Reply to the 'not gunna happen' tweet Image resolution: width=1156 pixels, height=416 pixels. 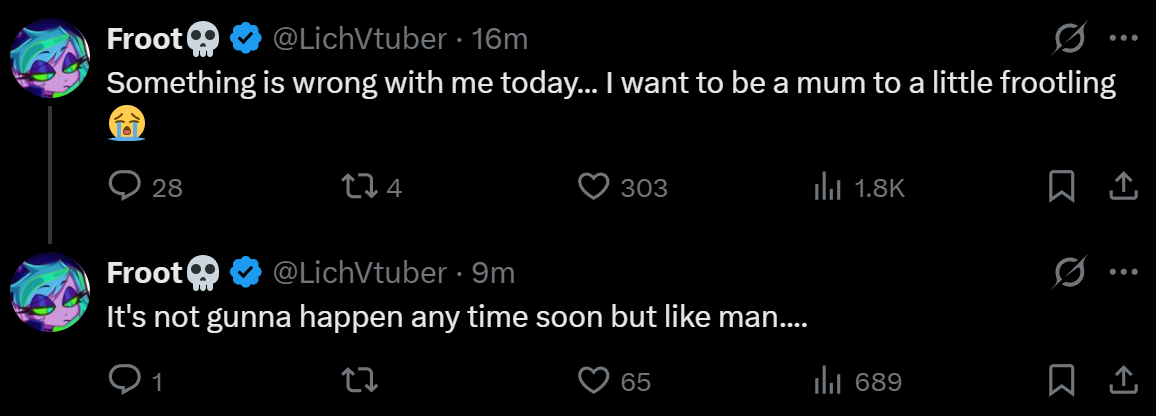(x=124, y=381)
